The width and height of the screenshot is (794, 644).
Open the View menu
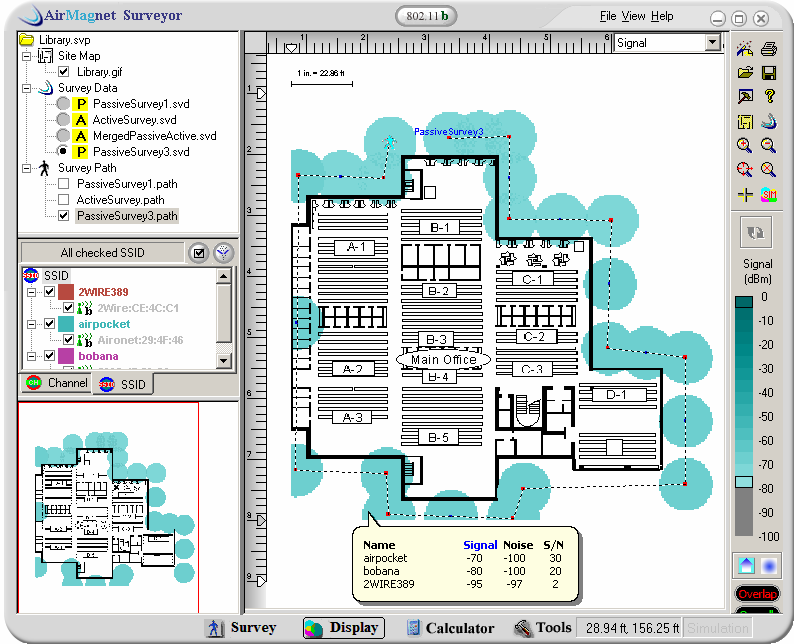click(x=633, y=16)
